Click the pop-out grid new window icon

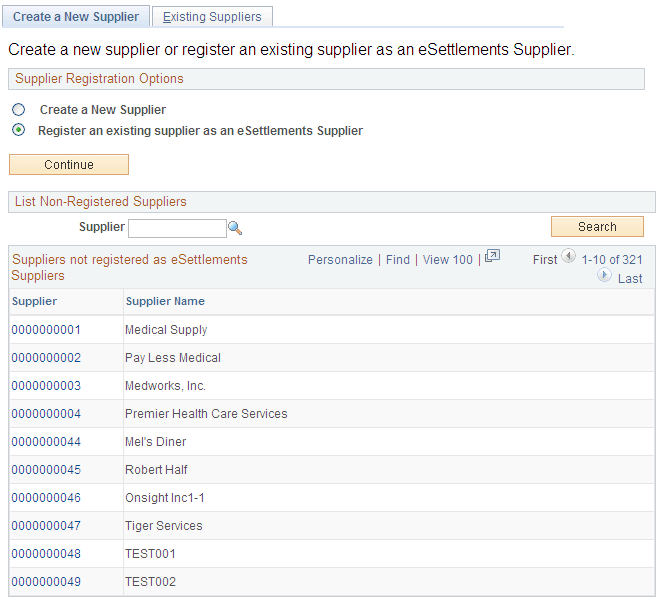click(492, 256)
